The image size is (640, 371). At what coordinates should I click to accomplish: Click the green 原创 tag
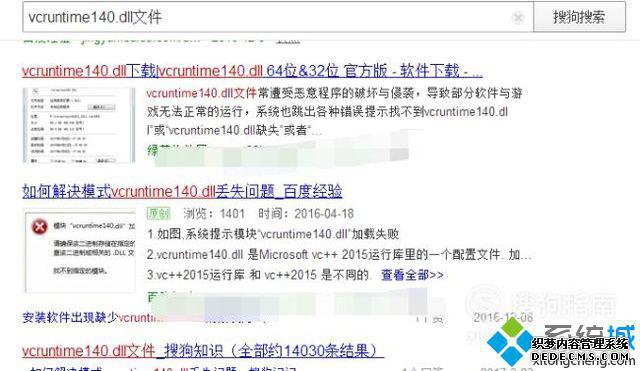point(159,213)
